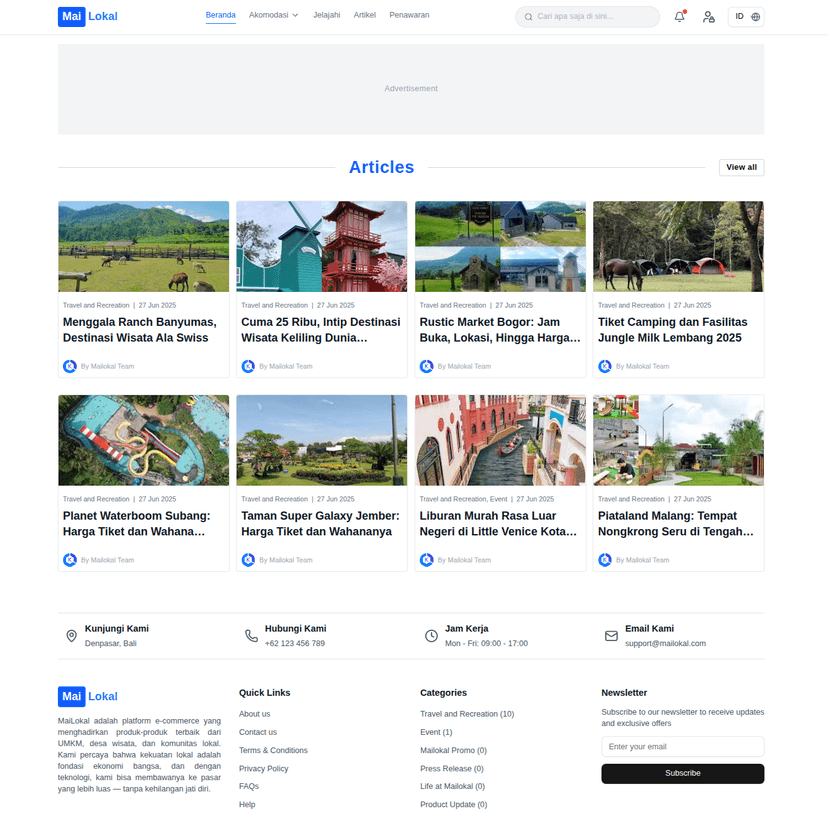Select Penawaran in navigation bar
Screen dimensions: 828x826
coord(409,15)
